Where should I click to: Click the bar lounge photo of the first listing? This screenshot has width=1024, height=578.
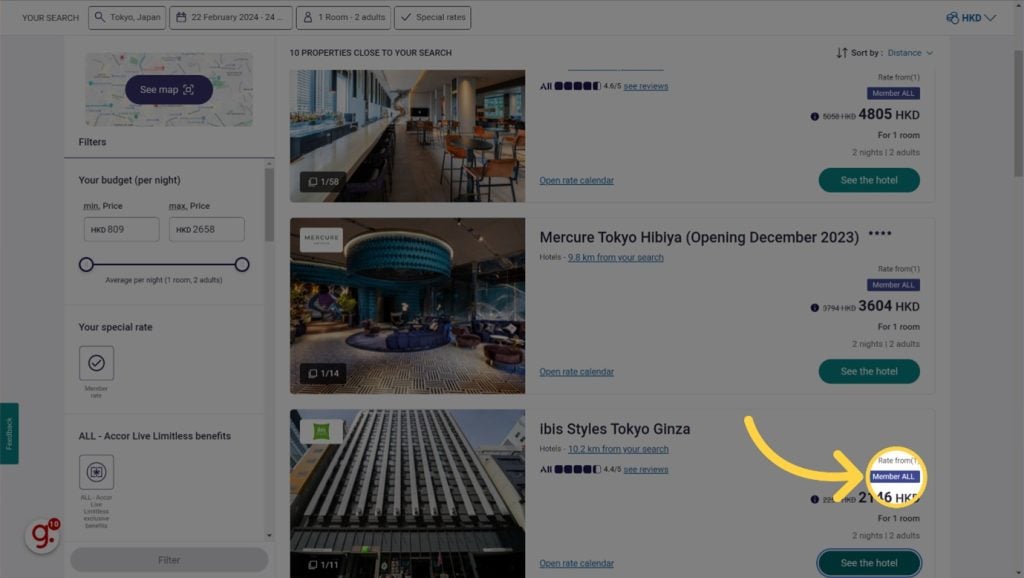point(408,136)
